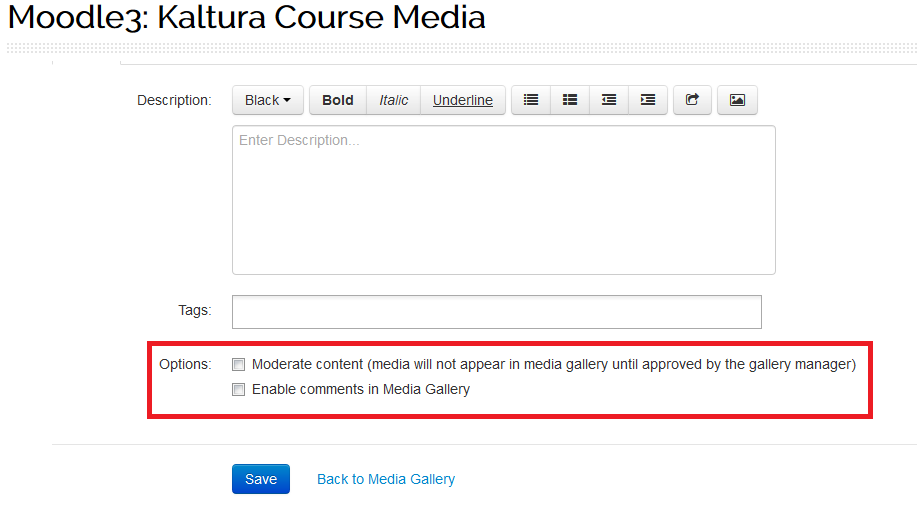Image resolution: width=917 pixels, height=519 pixels.
Task: Click the Enable comments in Media Gallery label
Action: [361, 390]
